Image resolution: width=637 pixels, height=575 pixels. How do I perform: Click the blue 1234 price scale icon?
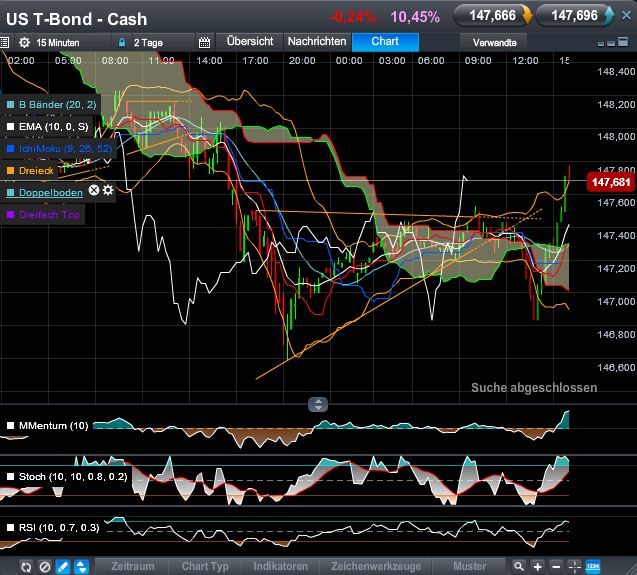[593, 566]
